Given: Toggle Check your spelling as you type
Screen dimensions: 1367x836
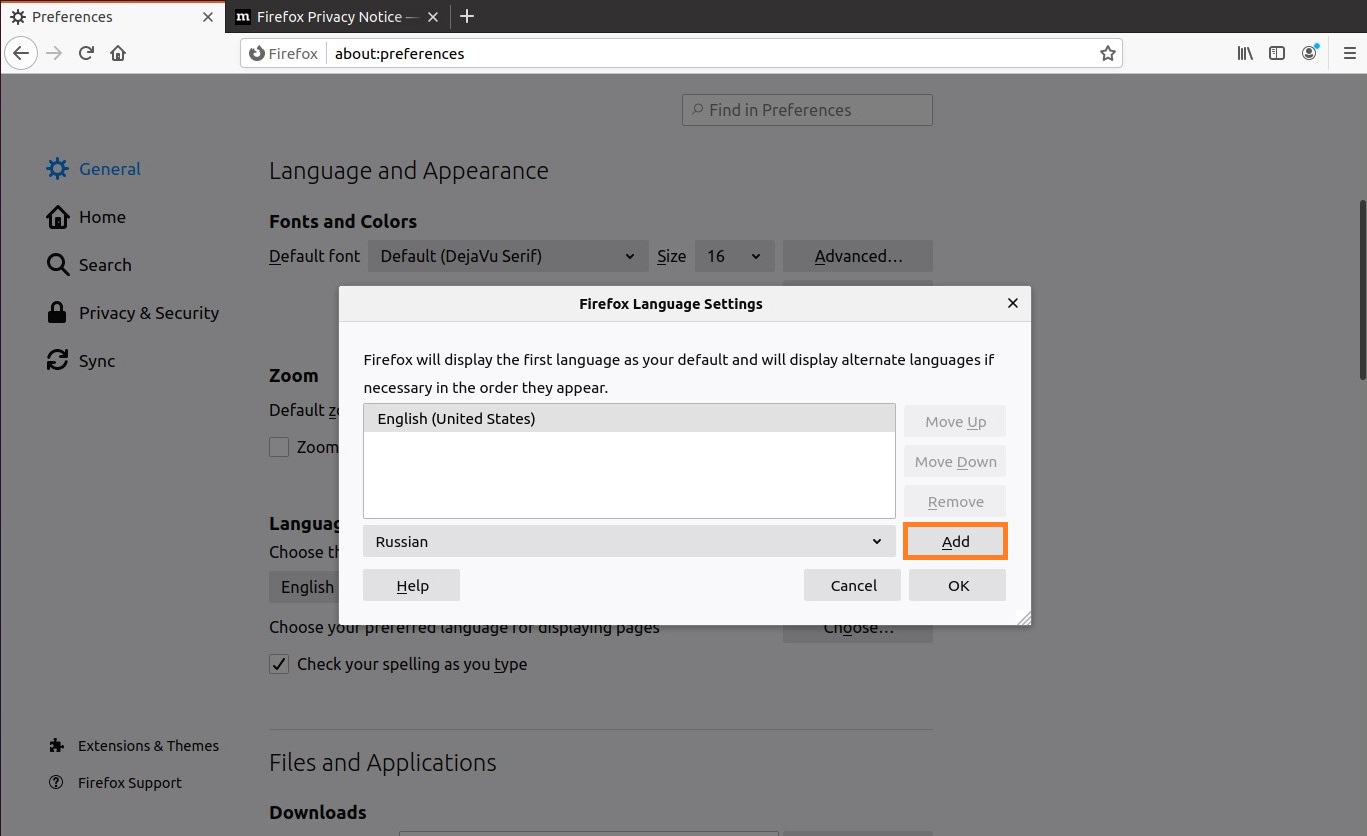Looking at the screenshot, I should tap(280, 664).
